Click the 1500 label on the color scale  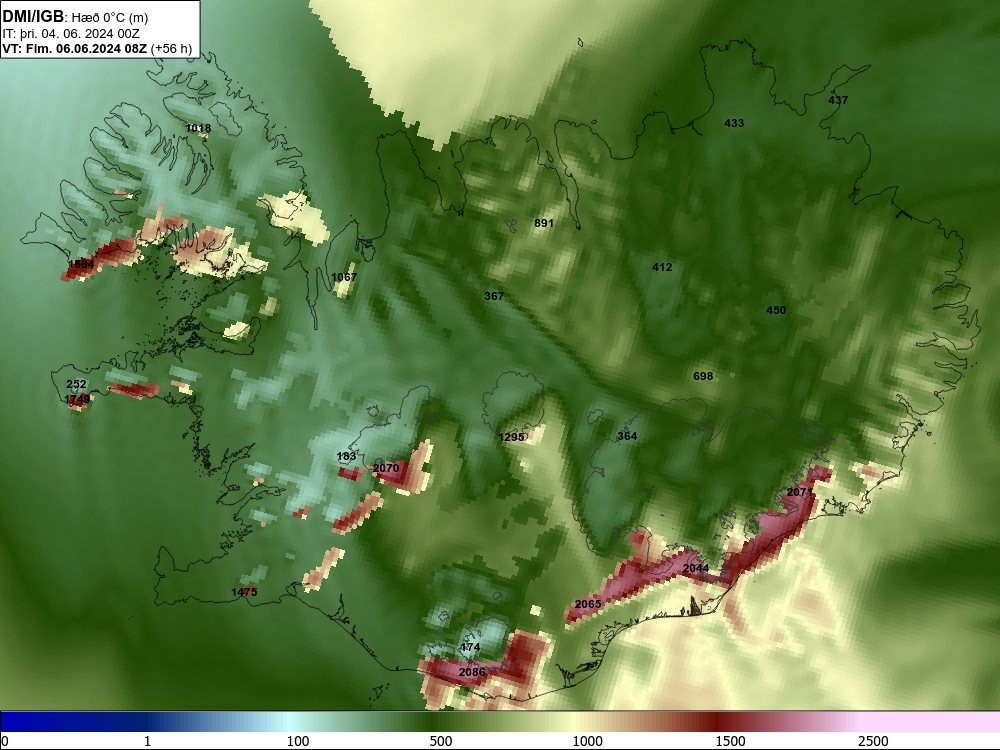pyautogui.click(x=730, y=741)
